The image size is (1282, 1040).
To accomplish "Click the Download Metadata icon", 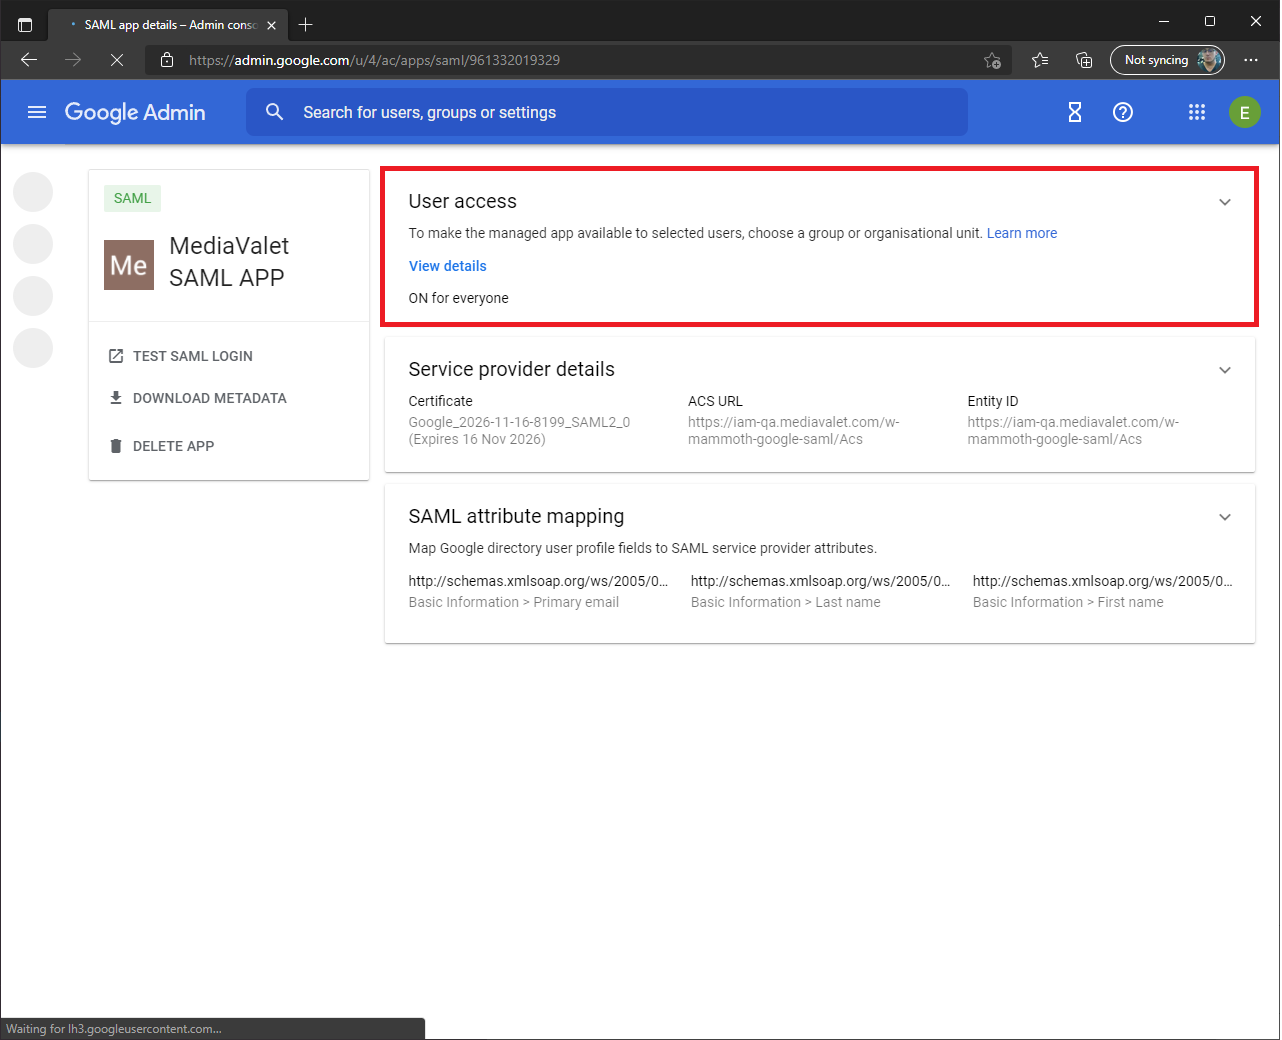I will [115, 397].
